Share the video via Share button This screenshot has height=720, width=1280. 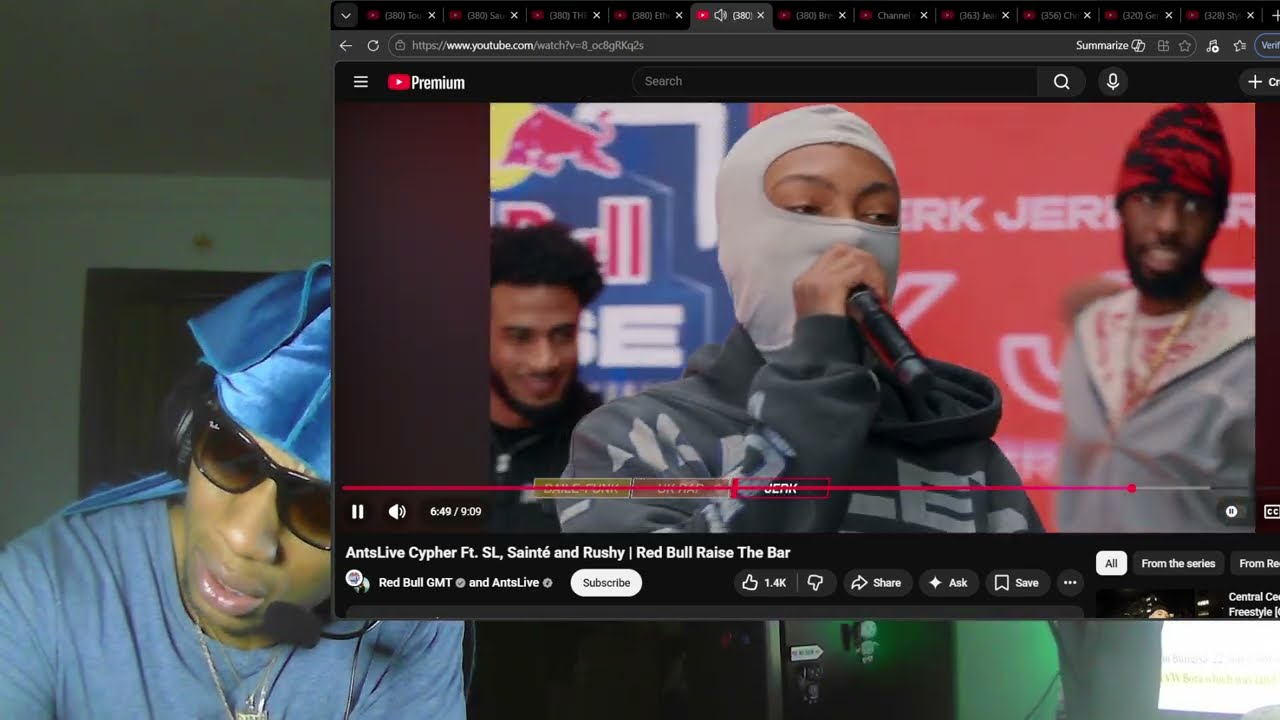(875, 583)
